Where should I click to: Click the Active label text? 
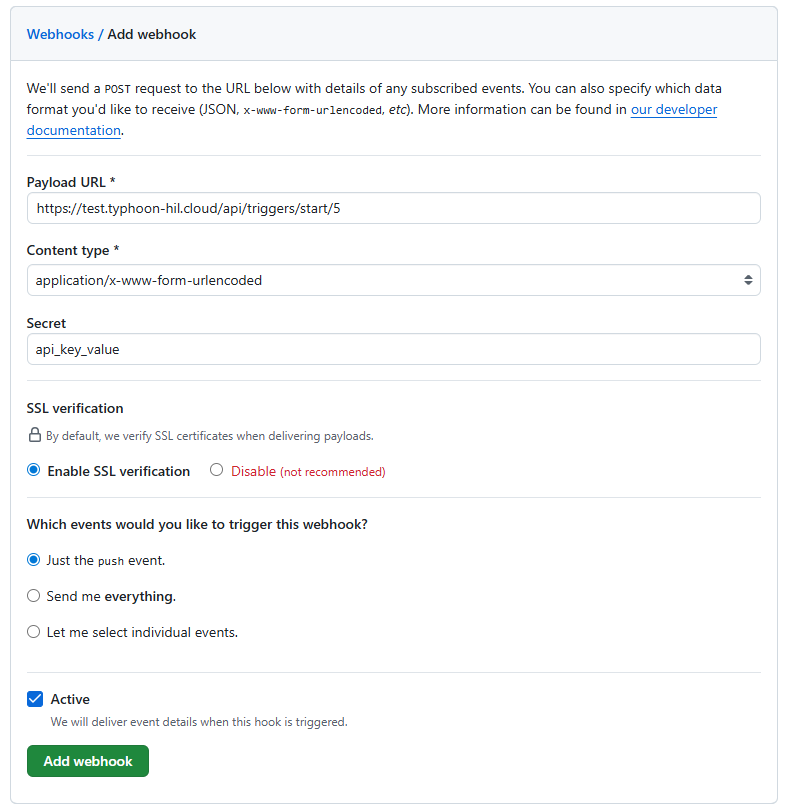coord(70,699)
